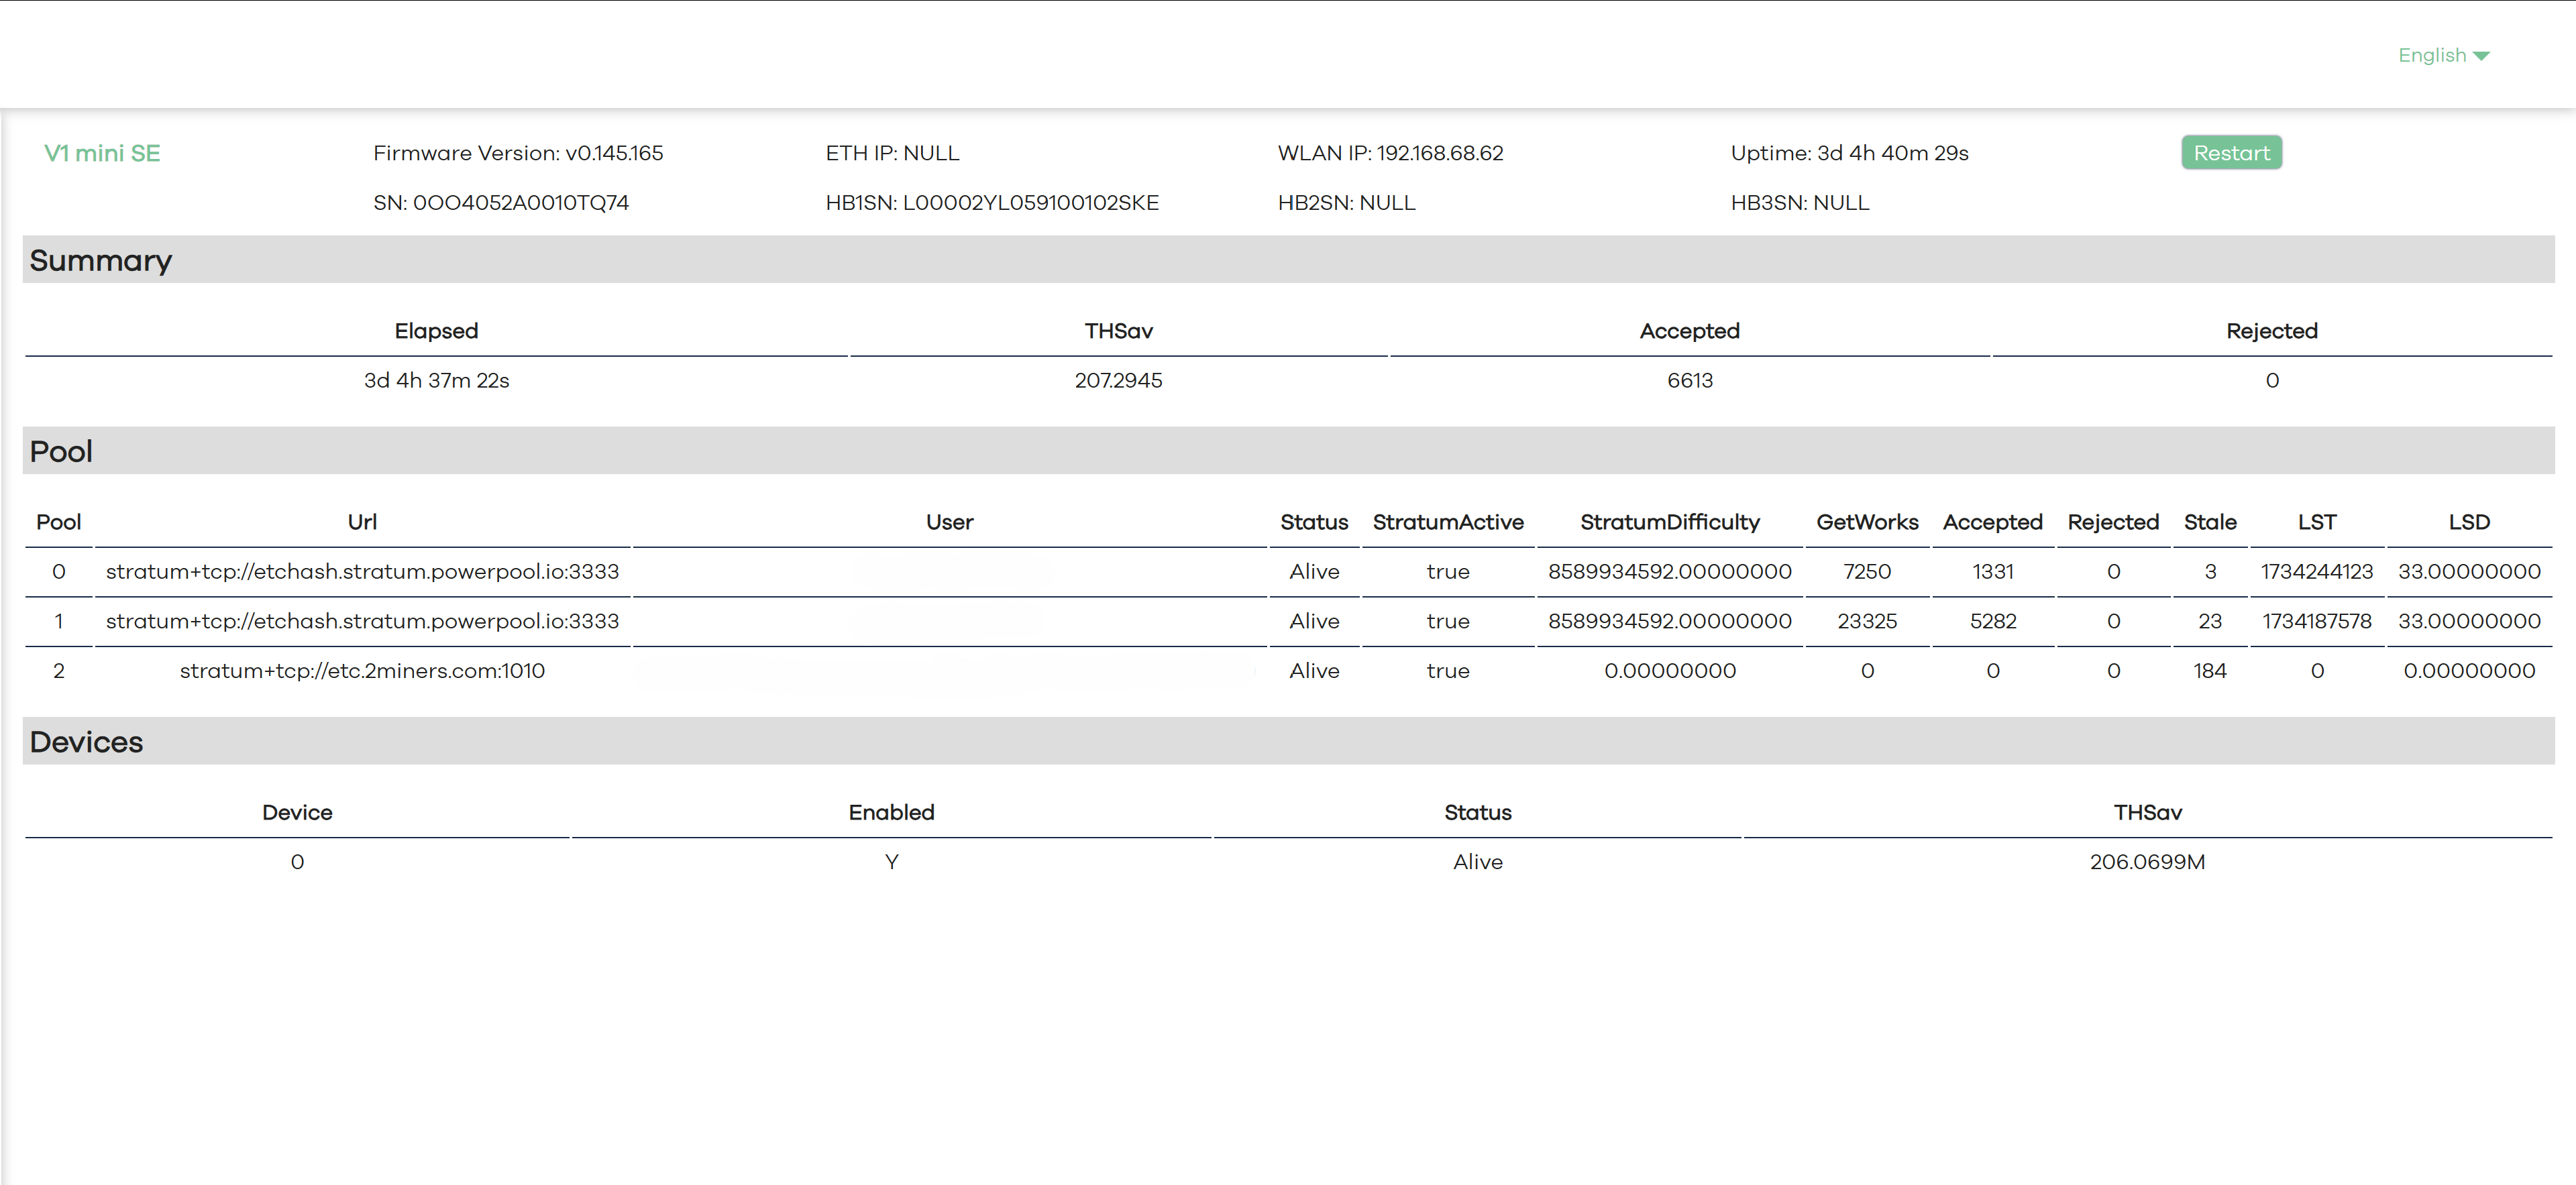Click the Devices section header
Screen dimensions: 2576x1185
[86, 742]
